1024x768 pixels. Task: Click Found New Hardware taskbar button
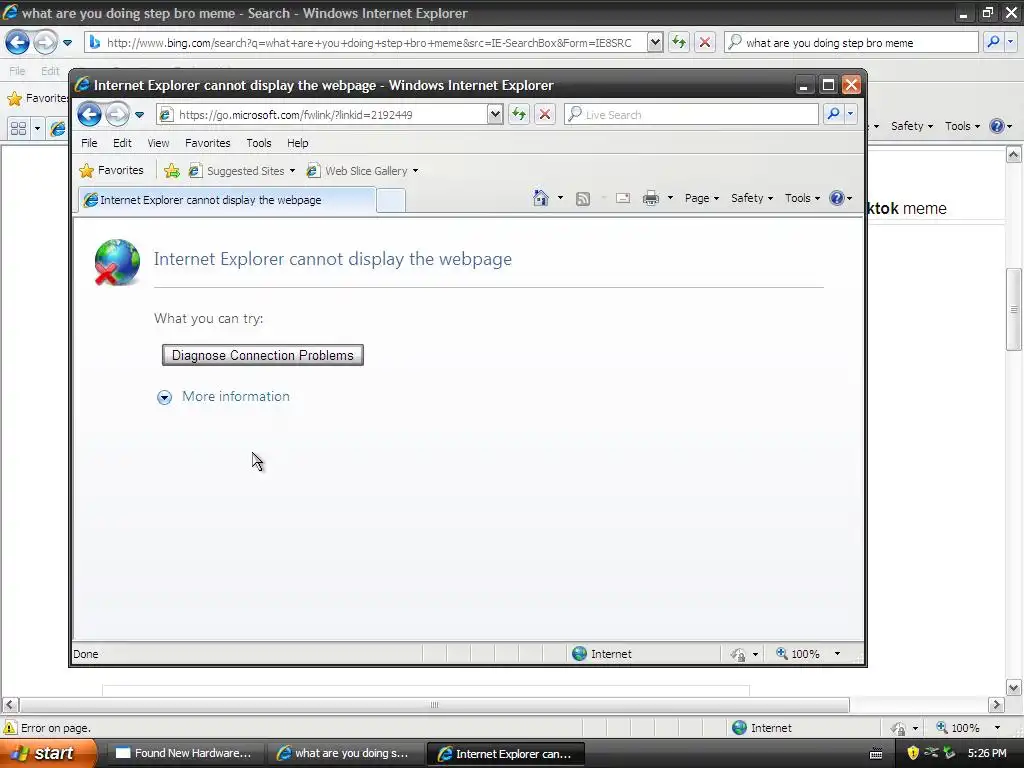pos(184,753)
